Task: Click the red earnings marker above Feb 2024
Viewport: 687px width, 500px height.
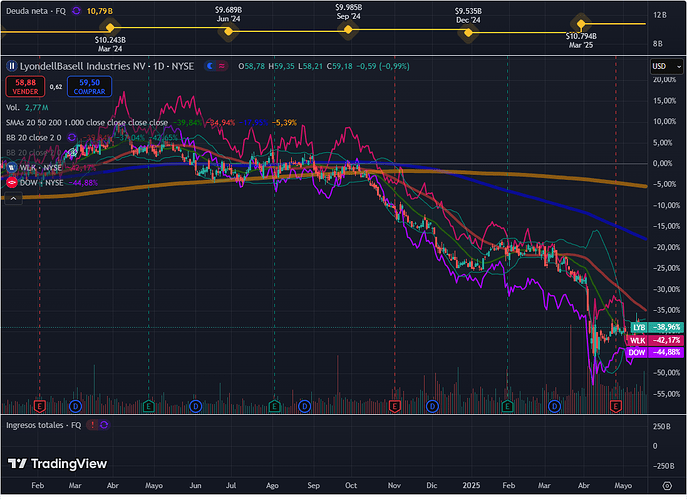Action: (39, 406)
